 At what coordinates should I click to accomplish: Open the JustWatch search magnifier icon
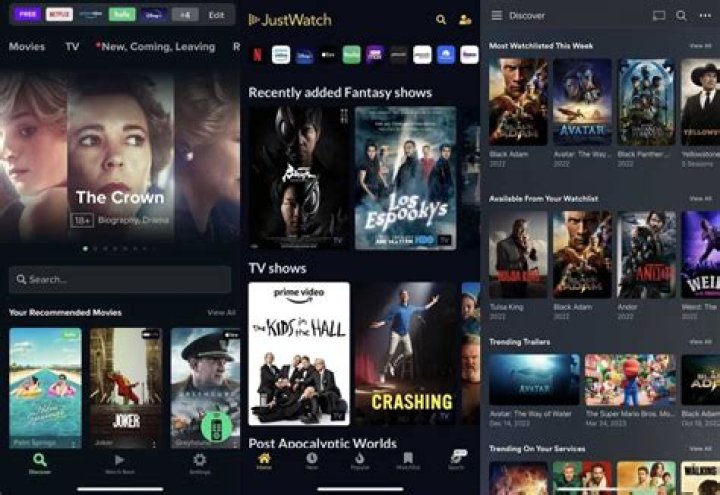point(441,19)
